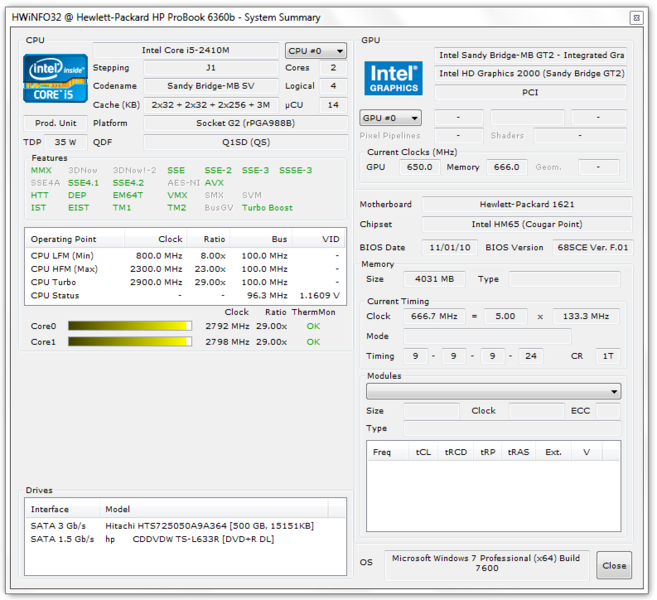Click the Codename Sandy Bridge-MB SV field
Screen dimensions: 657x600
[211, 86]
